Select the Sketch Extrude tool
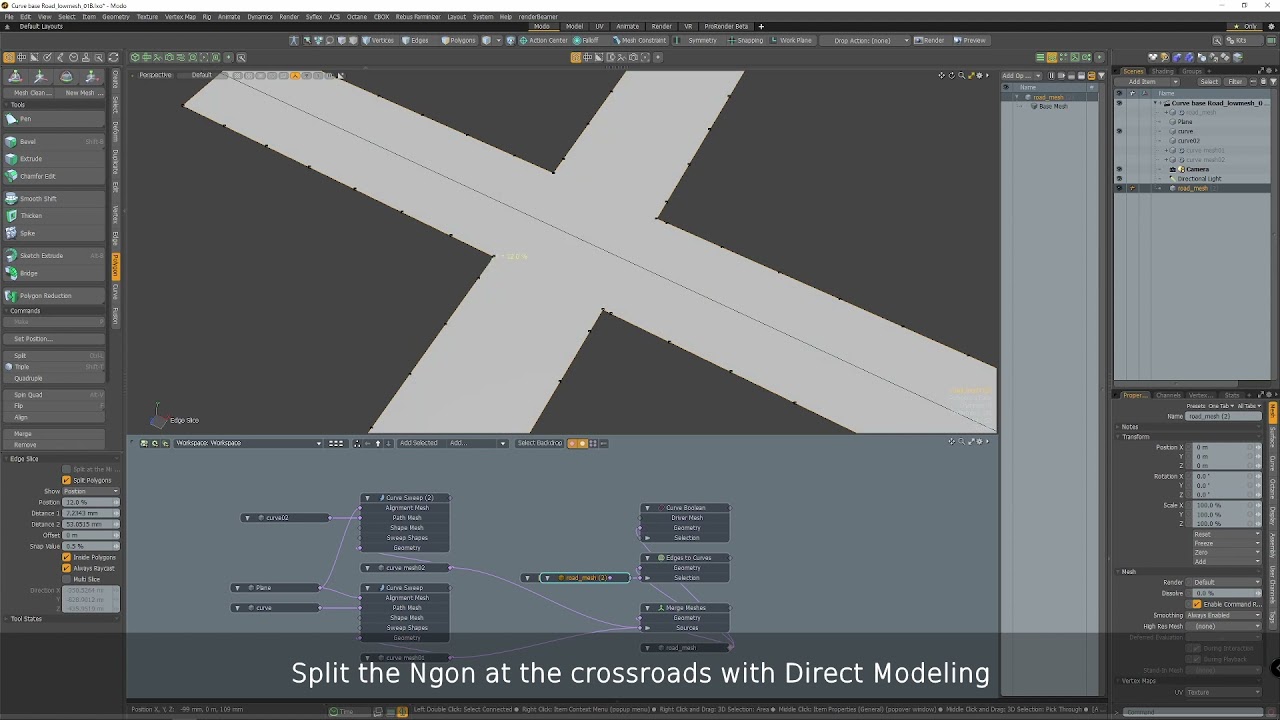This screenshot has height=720, width=1280. [x=55, y=256]
